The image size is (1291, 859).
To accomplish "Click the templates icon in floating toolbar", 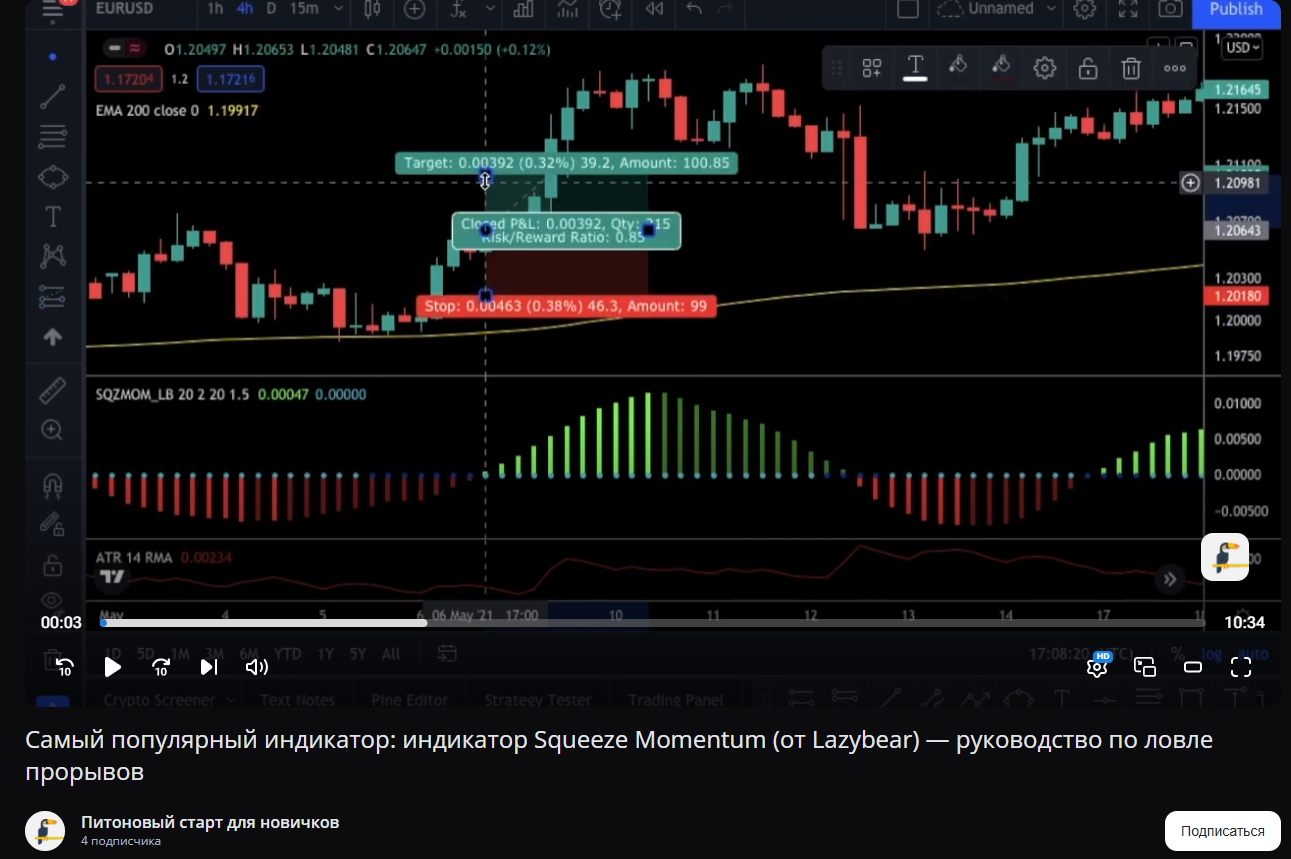I will 872,68.
